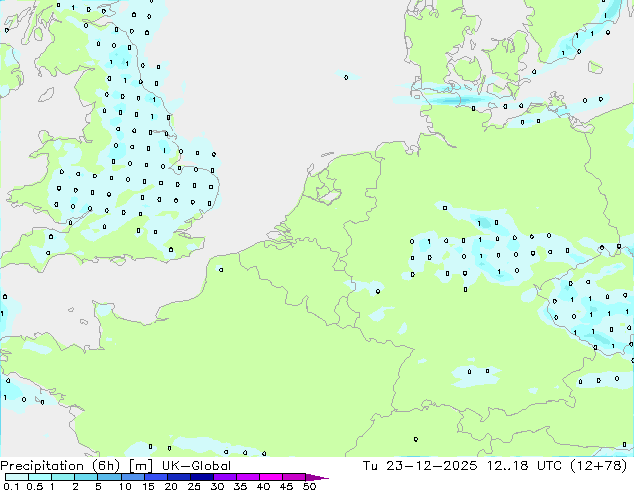Screen dimensions: 634x490
Task: Select the 35–40 violet legend swatch
Action: click(x=248, y=477)
